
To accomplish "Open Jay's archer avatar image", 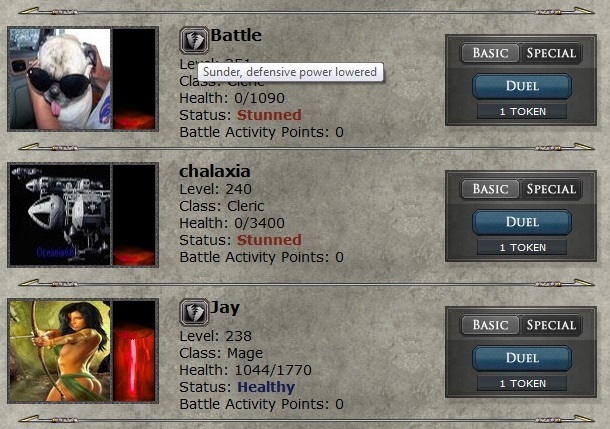I will tap(60, 351).
